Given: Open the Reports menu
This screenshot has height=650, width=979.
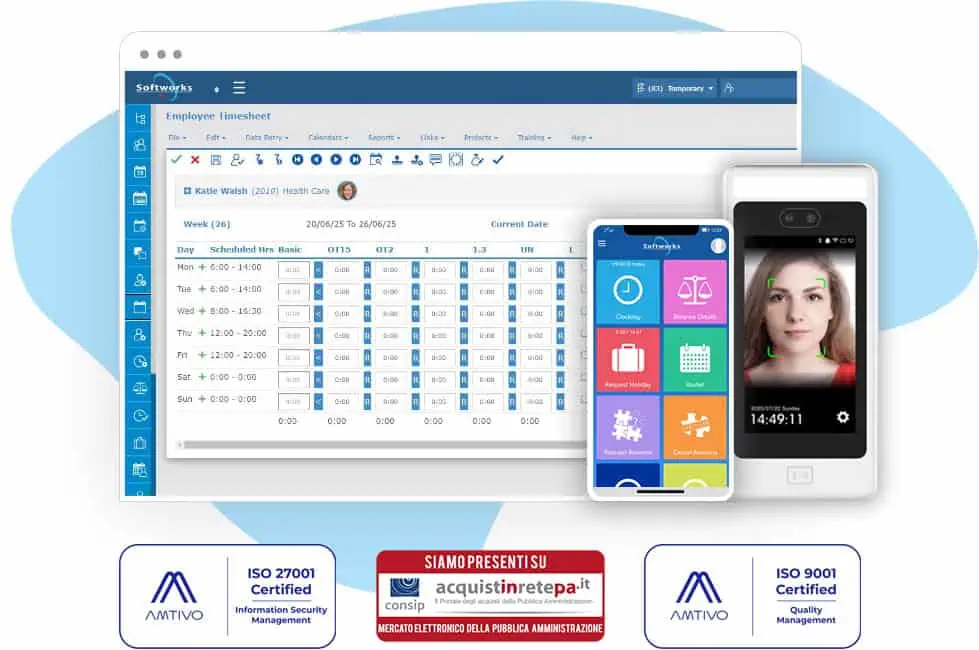Looking at the screenshot, I should tap(384, 137).
